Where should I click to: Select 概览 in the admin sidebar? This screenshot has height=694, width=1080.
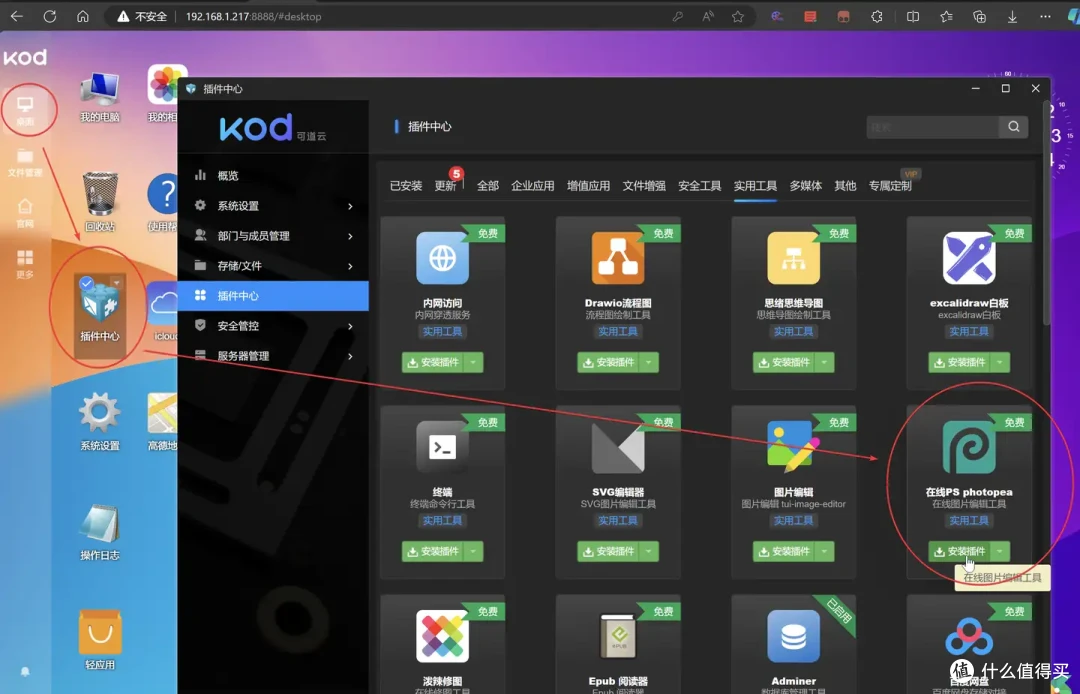(x=273, y=176)
